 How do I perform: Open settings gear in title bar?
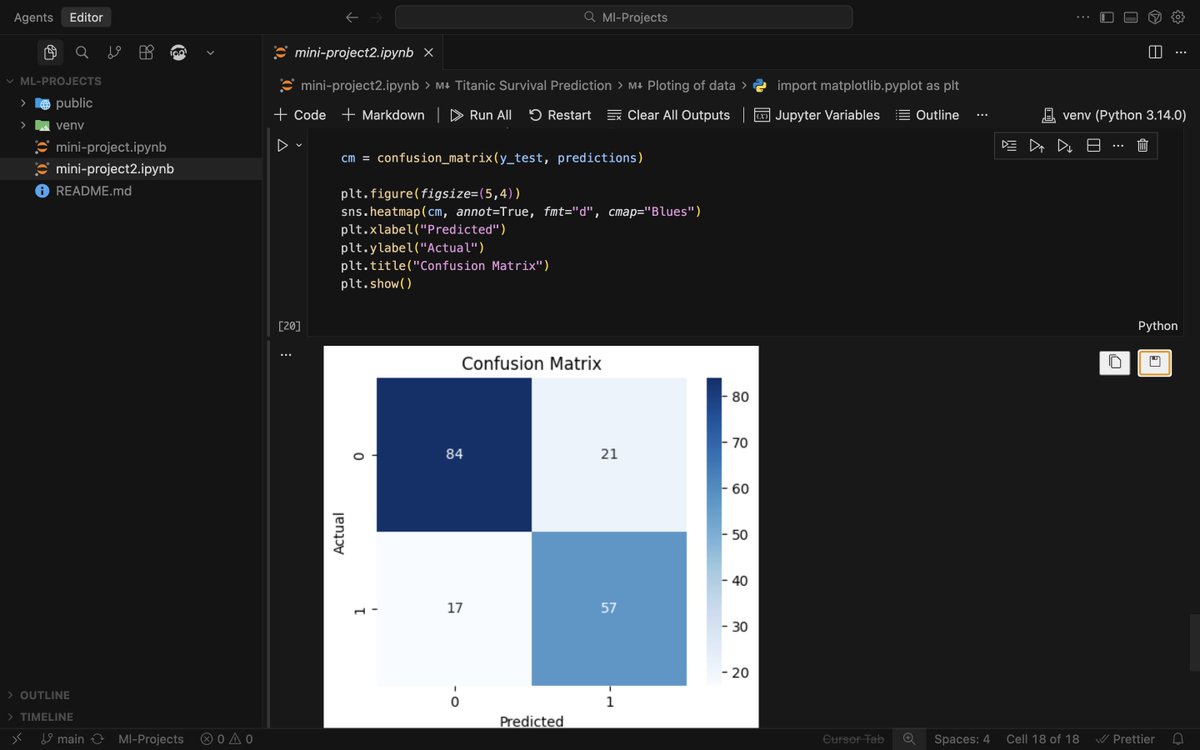tap(1178, 17)
